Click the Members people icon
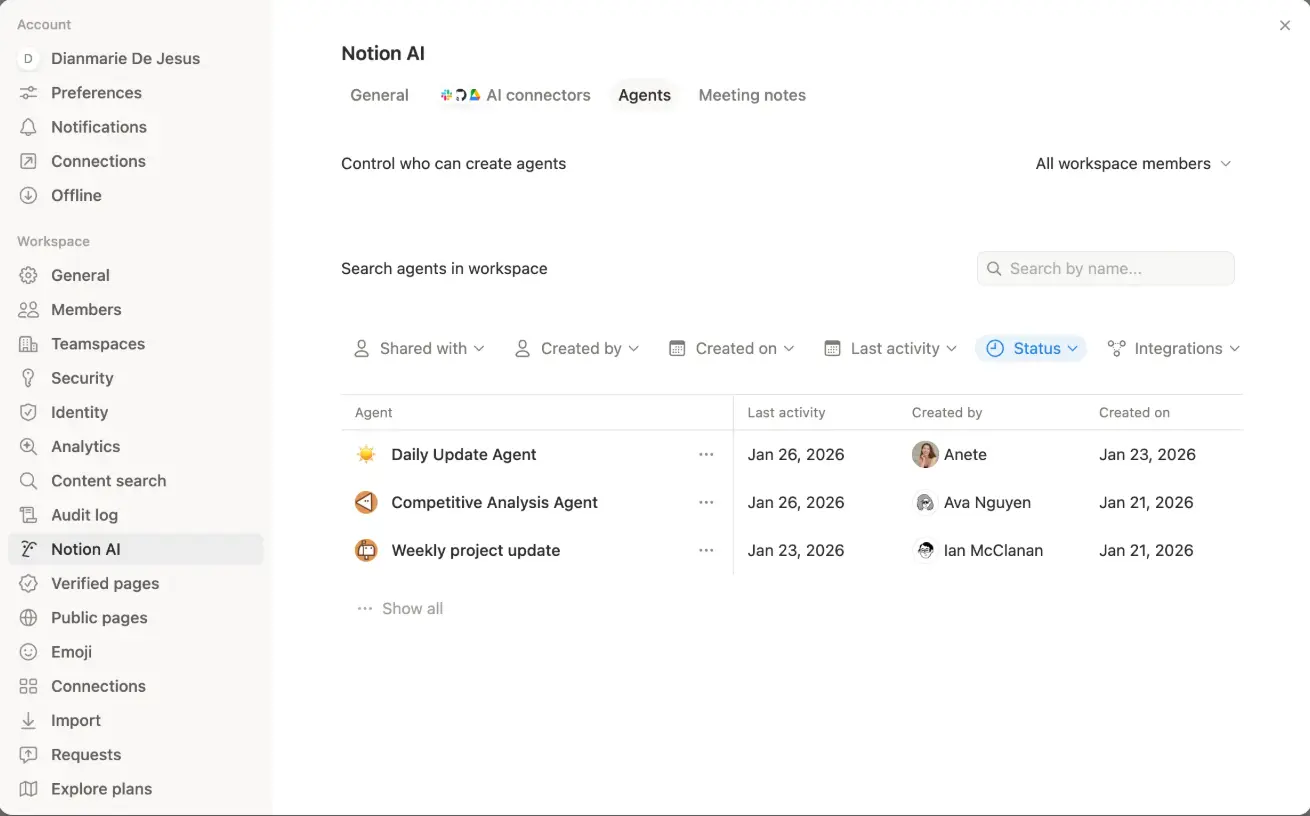Image resolution: width=1310 pixels, height=816 pixels. click(x=29, y=310)
